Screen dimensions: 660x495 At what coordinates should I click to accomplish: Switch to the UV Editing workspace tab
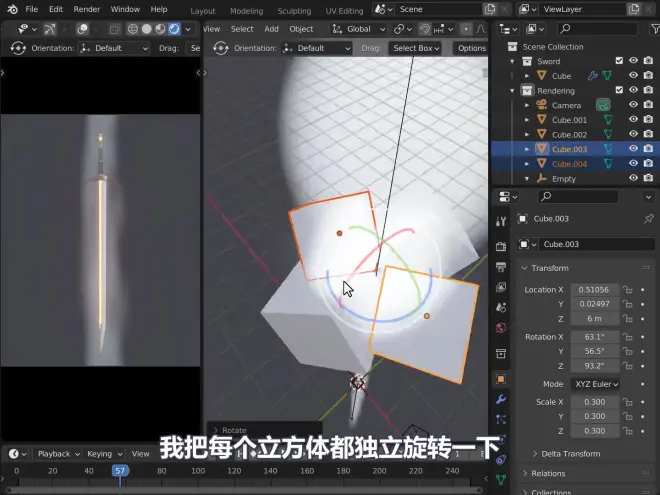click(x=344, y=11)
